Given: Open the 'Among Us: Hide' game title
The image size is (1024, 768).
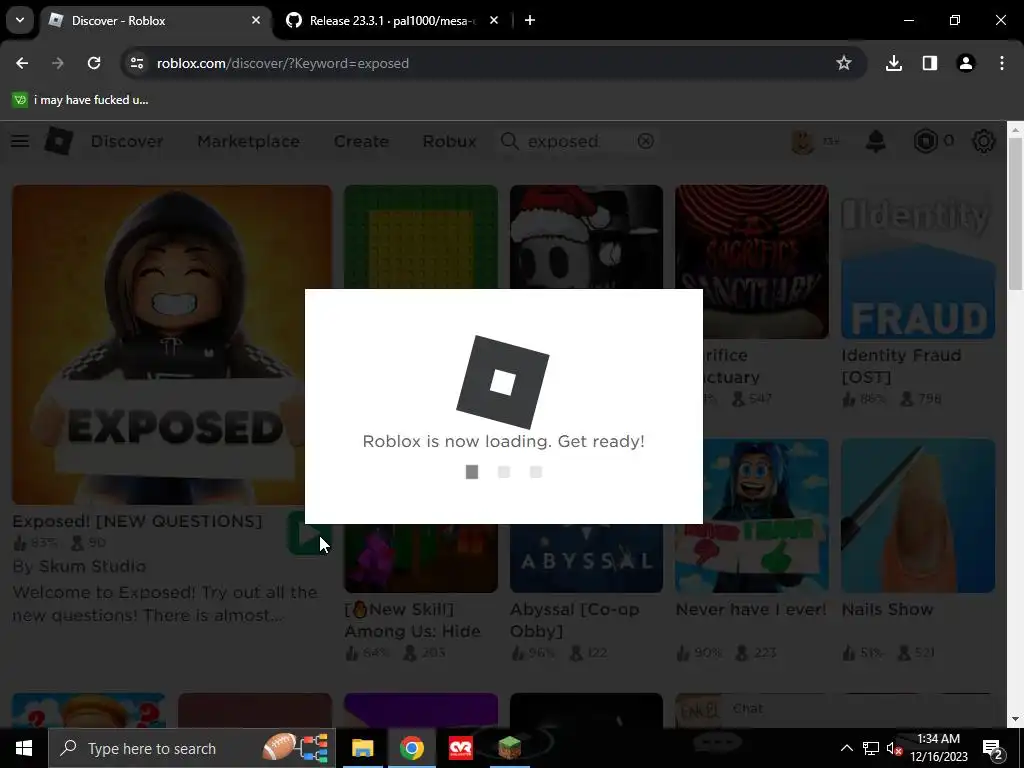Looking at the screenshot, I should [412, 620].
